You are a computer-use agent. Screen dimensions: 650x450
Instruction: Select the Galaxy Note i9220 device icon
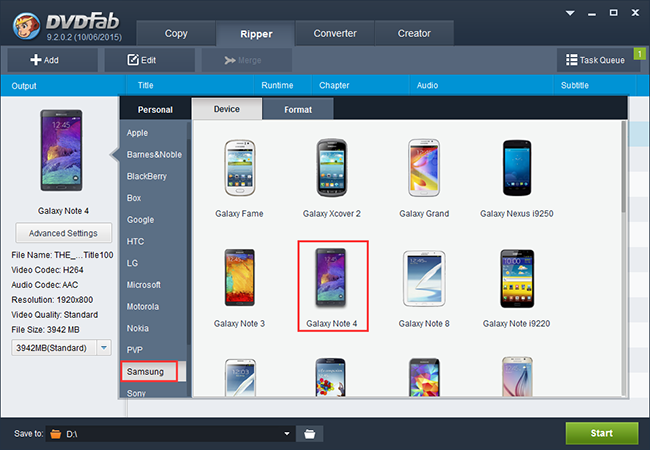pos(517,278)
